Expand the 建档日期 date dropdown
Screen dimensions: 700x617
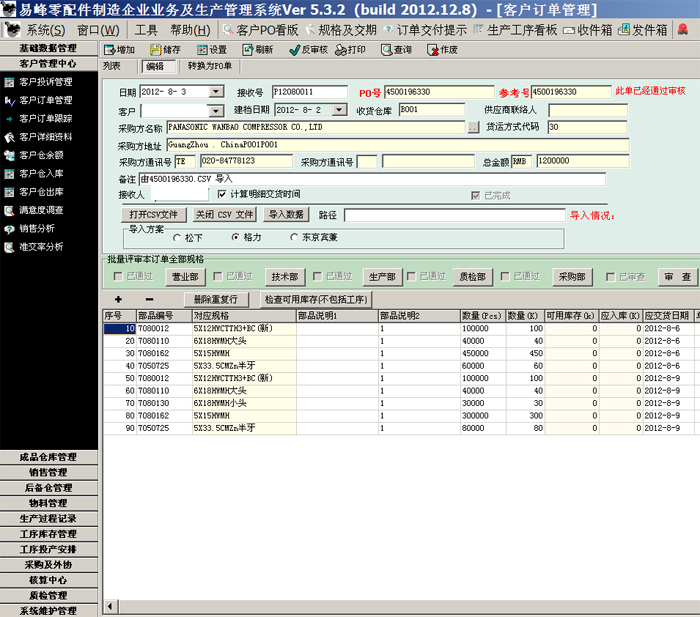coord(339,111)
